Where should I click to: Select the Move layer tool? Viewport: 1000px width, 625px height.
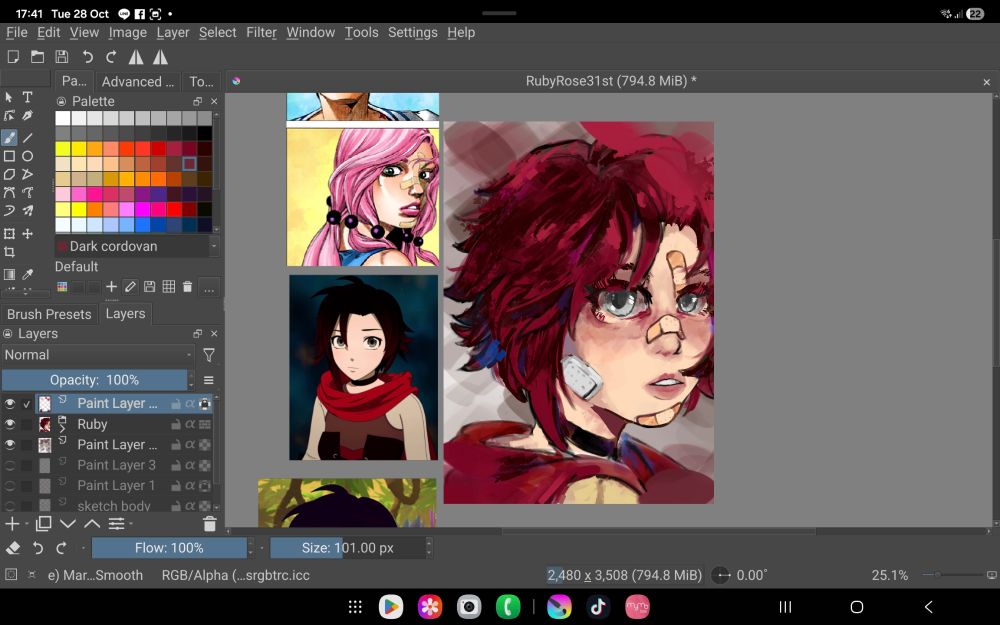[28, 233]
